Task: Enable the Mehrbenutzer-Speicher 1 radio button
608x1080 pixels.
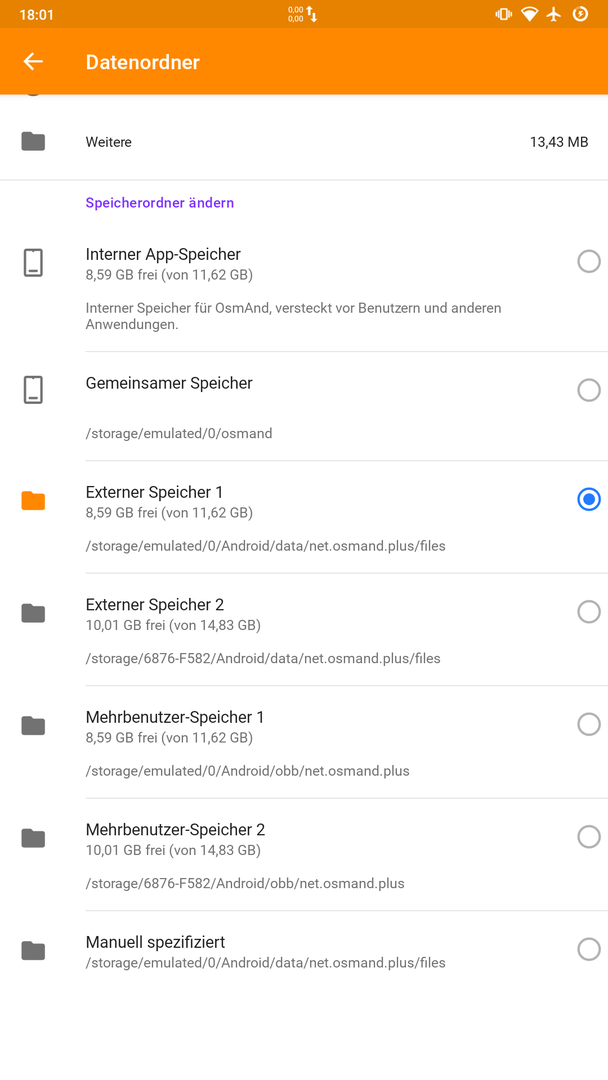Action: (589, 724)
